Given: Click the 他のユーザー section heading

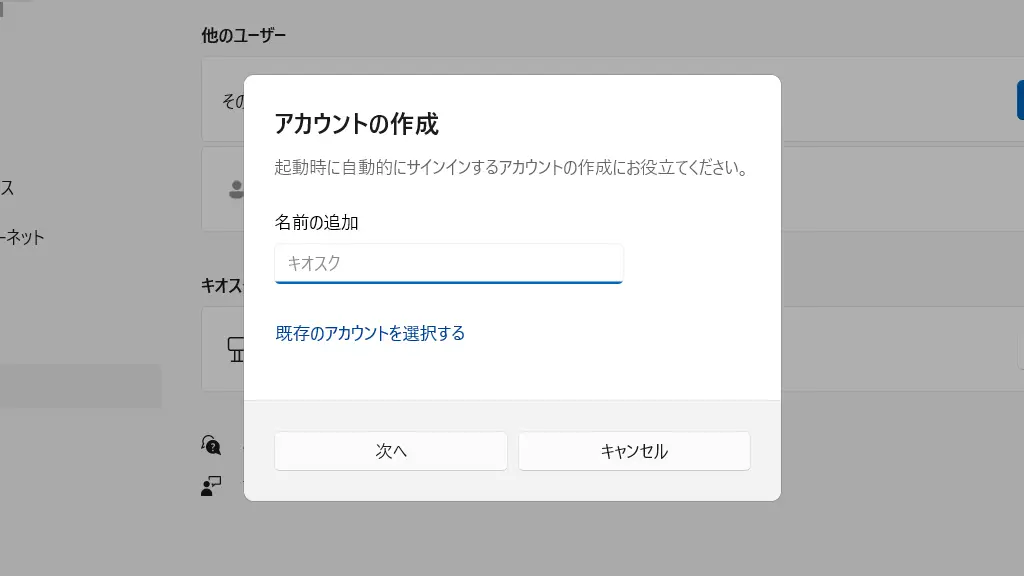Looking at the screenshot, I should (243, 36).
